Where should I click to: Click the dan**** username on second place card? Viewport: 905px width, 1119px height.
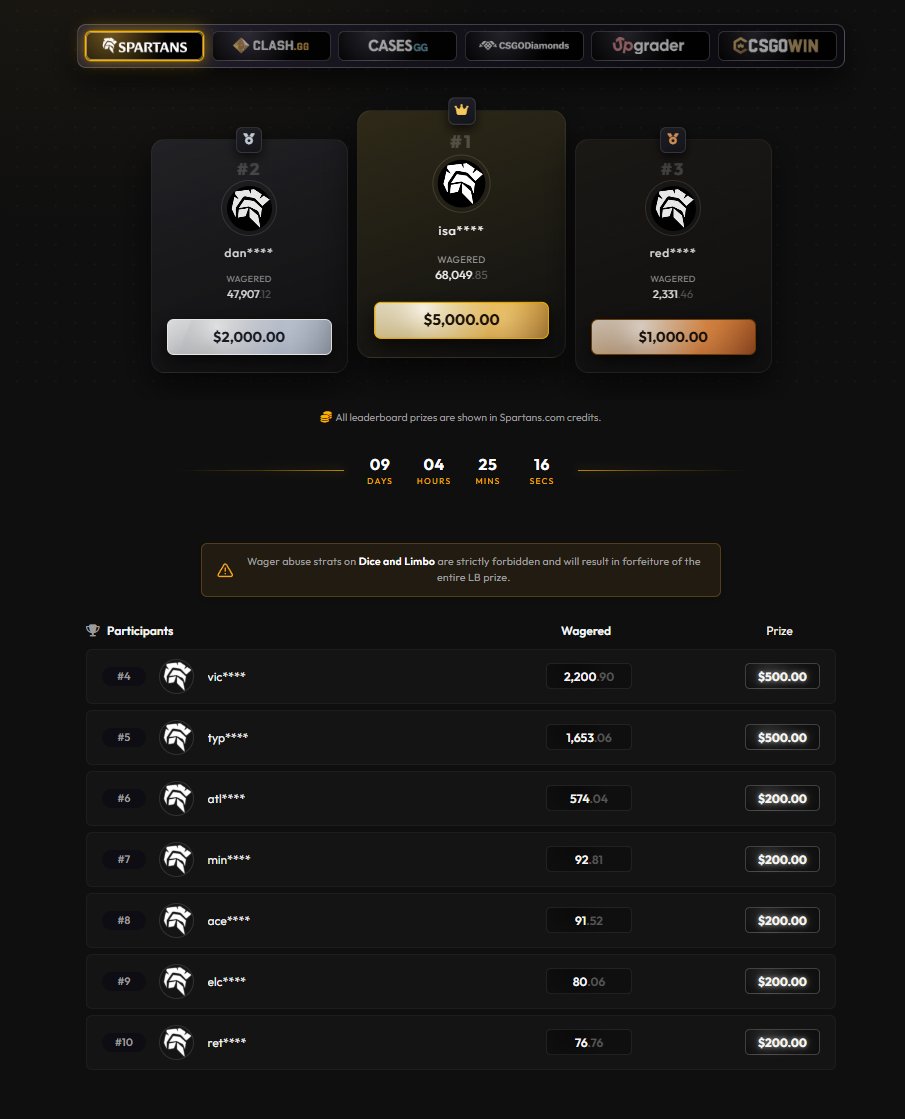(x=248, y=253)
